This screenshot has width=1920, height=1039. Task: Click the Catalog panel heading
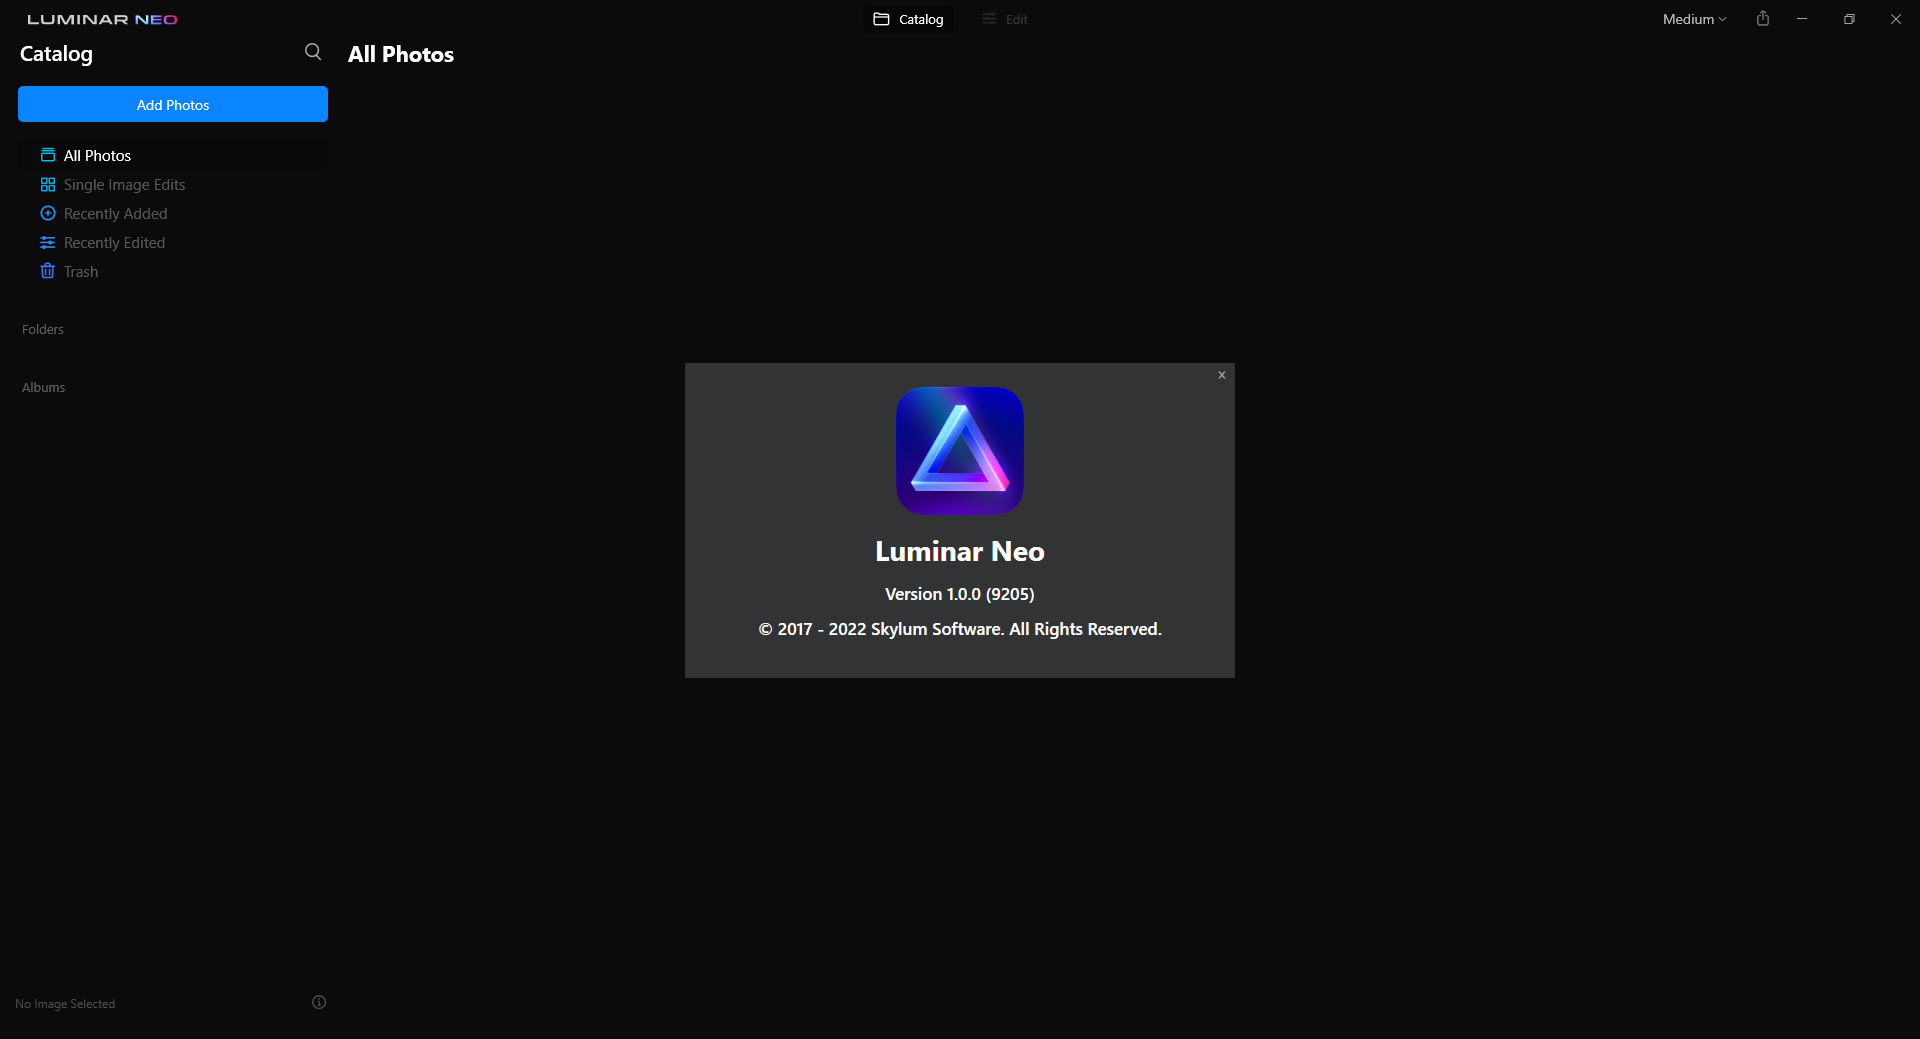pyautogui.click(x=56, y=54)
